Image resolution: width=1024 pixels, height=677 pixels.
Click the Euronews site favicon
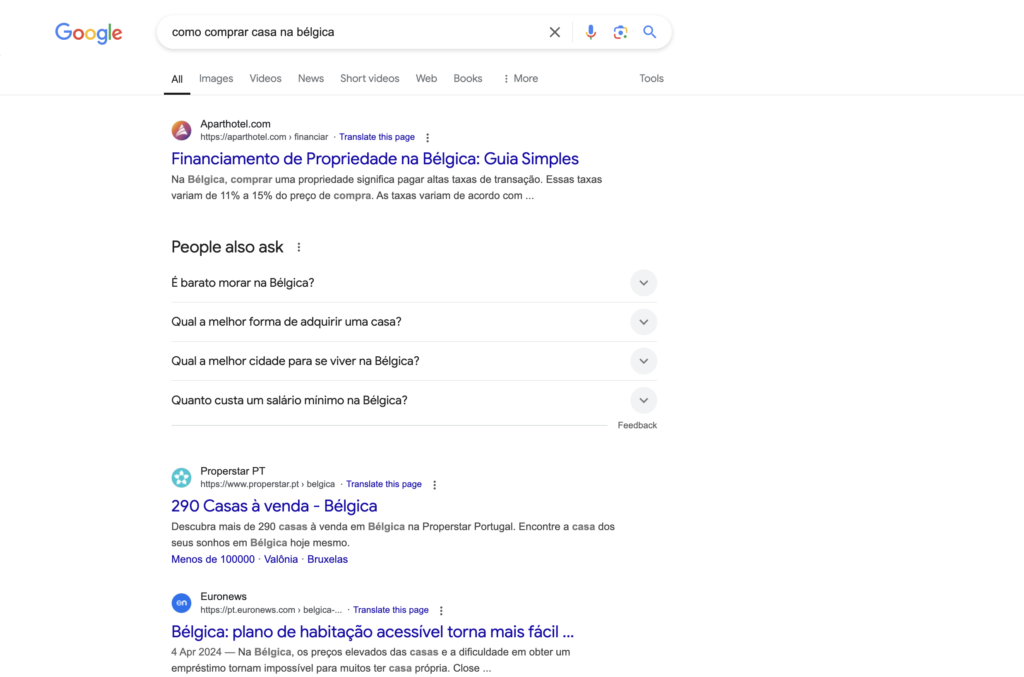(x=182, y=603)
